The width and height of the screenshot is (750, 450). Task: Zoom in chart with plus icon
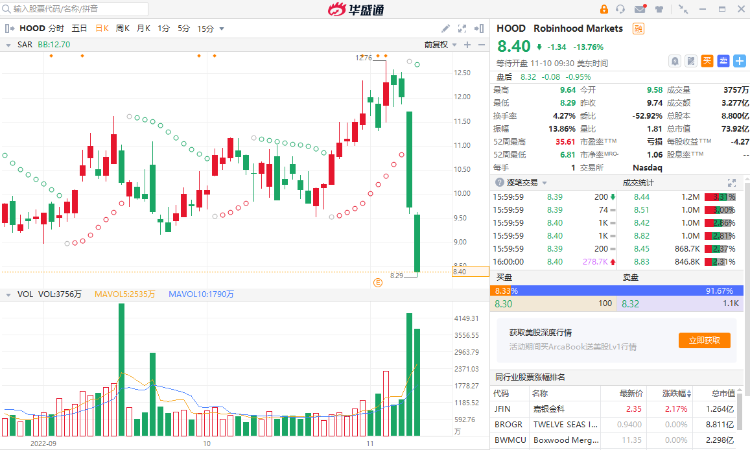click(467, 44)
